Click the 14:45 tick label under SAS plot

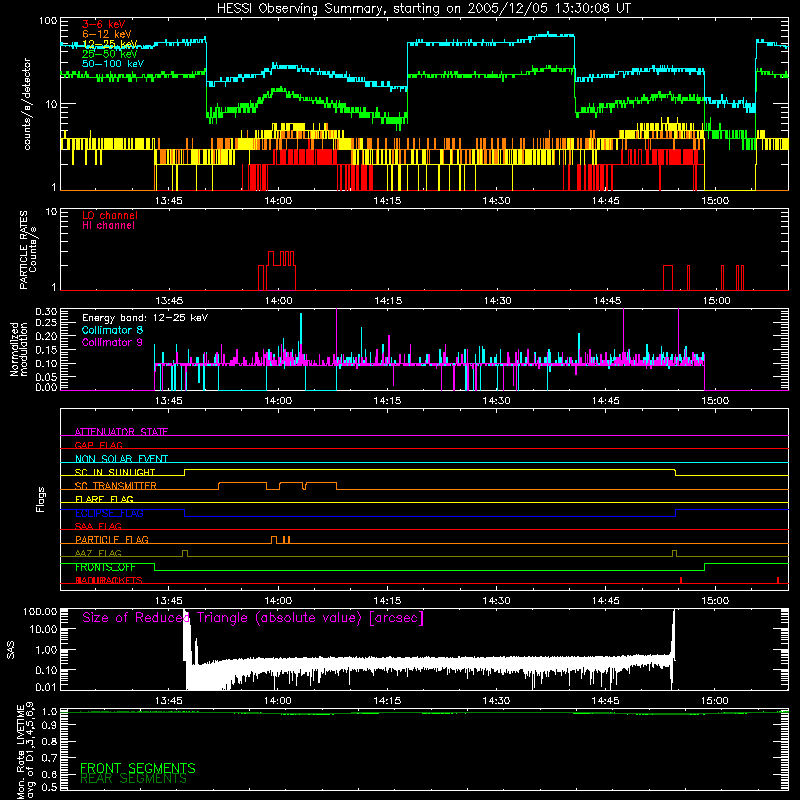606,701
